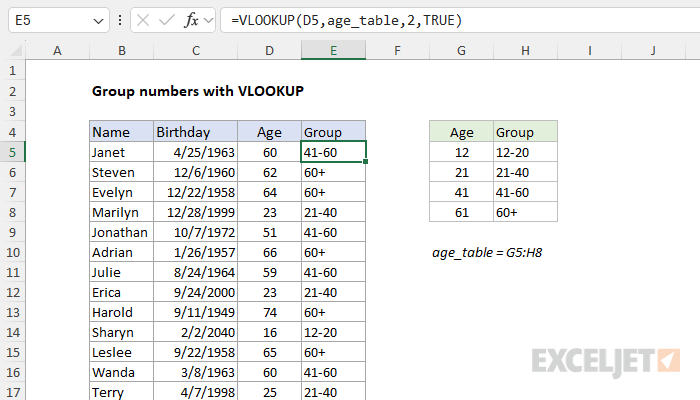Click the enter checkmark formula bar icon
Screen dimensions: 700x400
[x=167, y=20]
